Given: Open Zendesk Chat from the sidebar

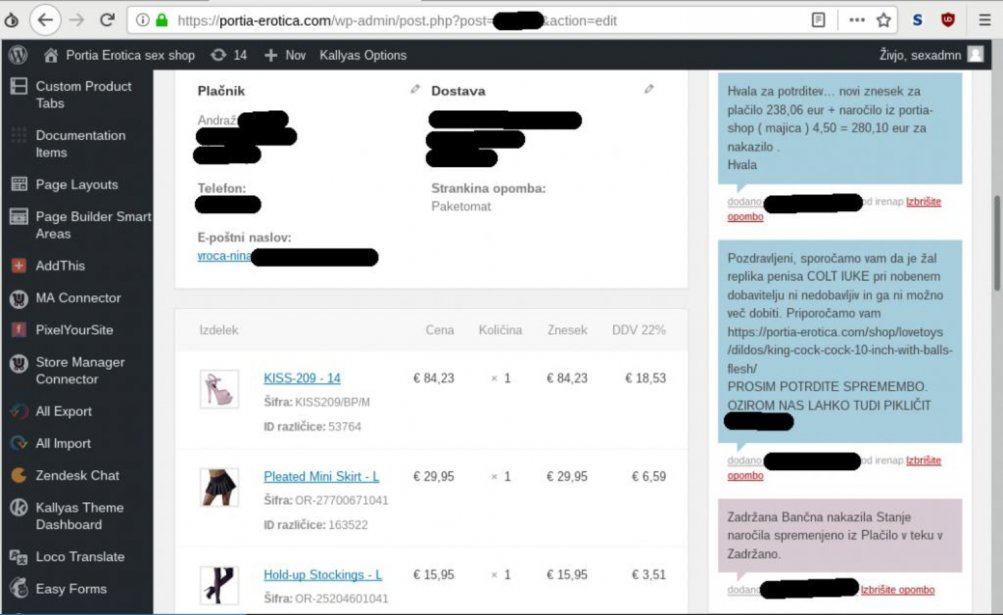Looking at the screenshot, I should (x=77, y=475).
